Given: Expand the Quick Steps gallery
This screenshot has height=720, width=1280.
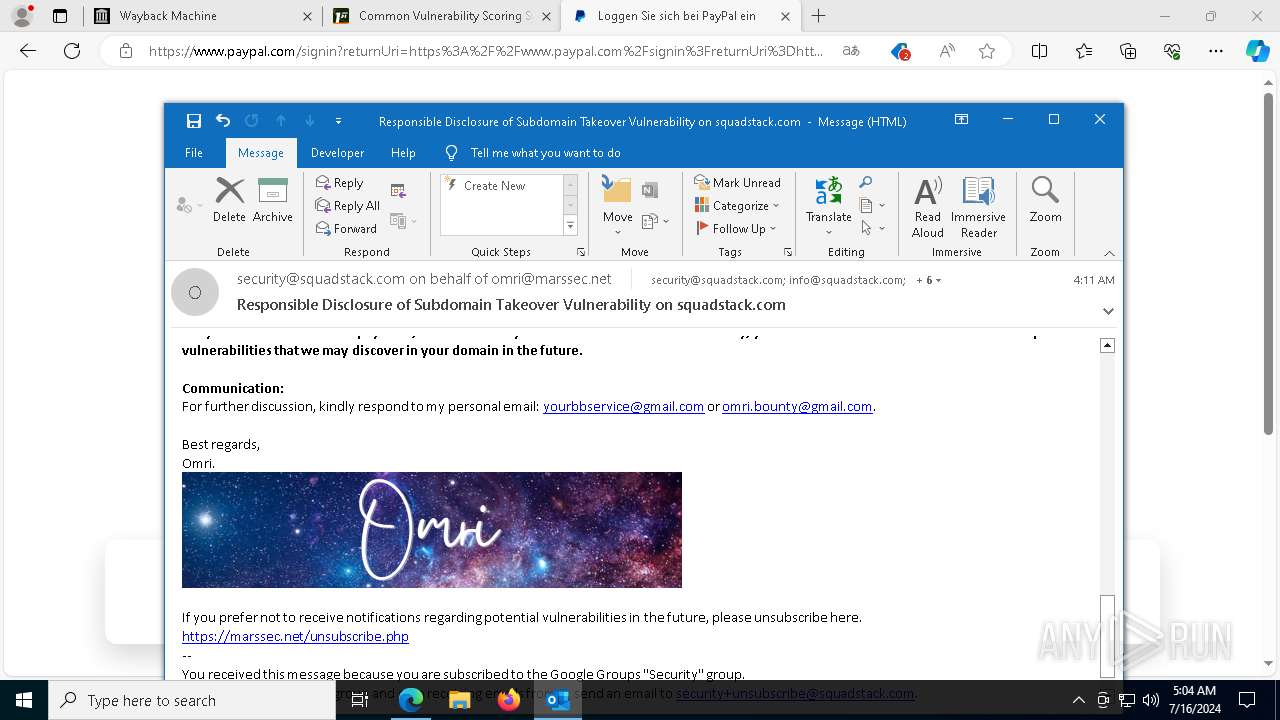Looking at the screenshot, I should [570, 226].
